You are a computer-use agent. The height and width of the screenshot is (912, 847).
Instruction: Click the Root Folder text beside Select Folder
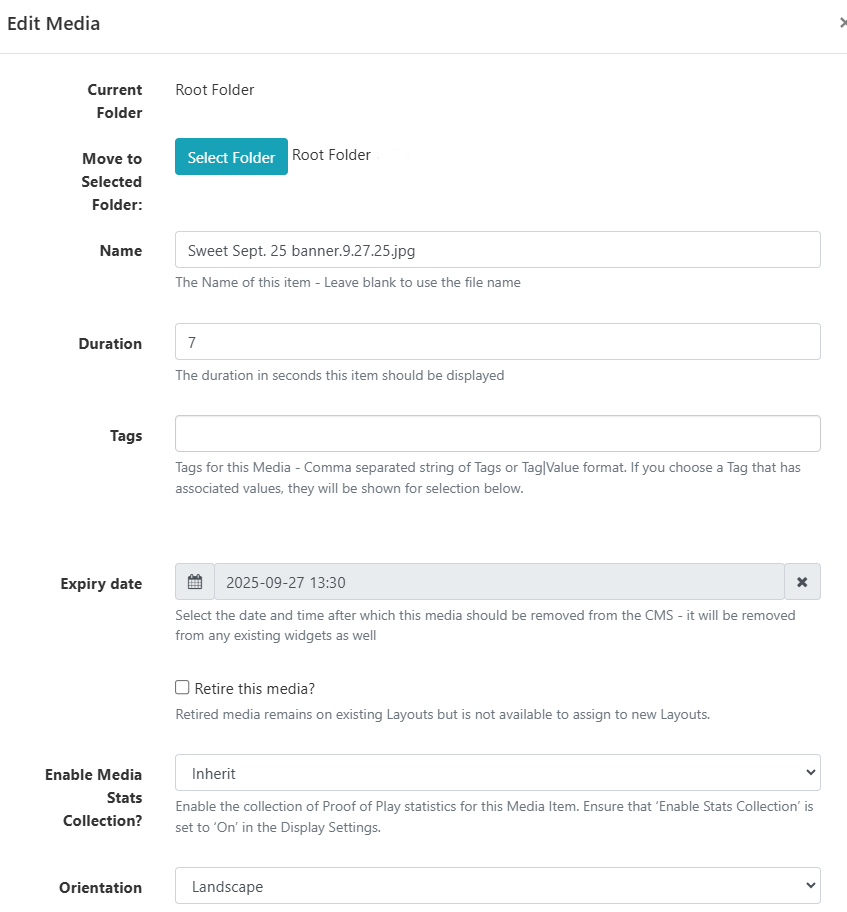[x=331, y=155]
